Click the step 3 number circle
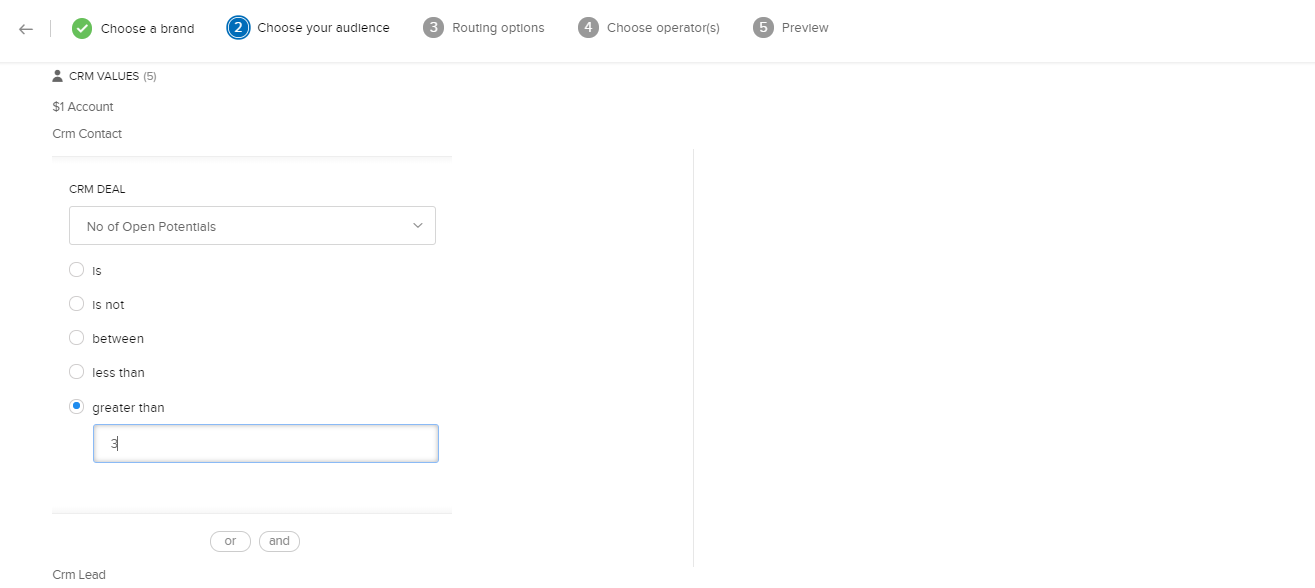 (x=433, y=27)
